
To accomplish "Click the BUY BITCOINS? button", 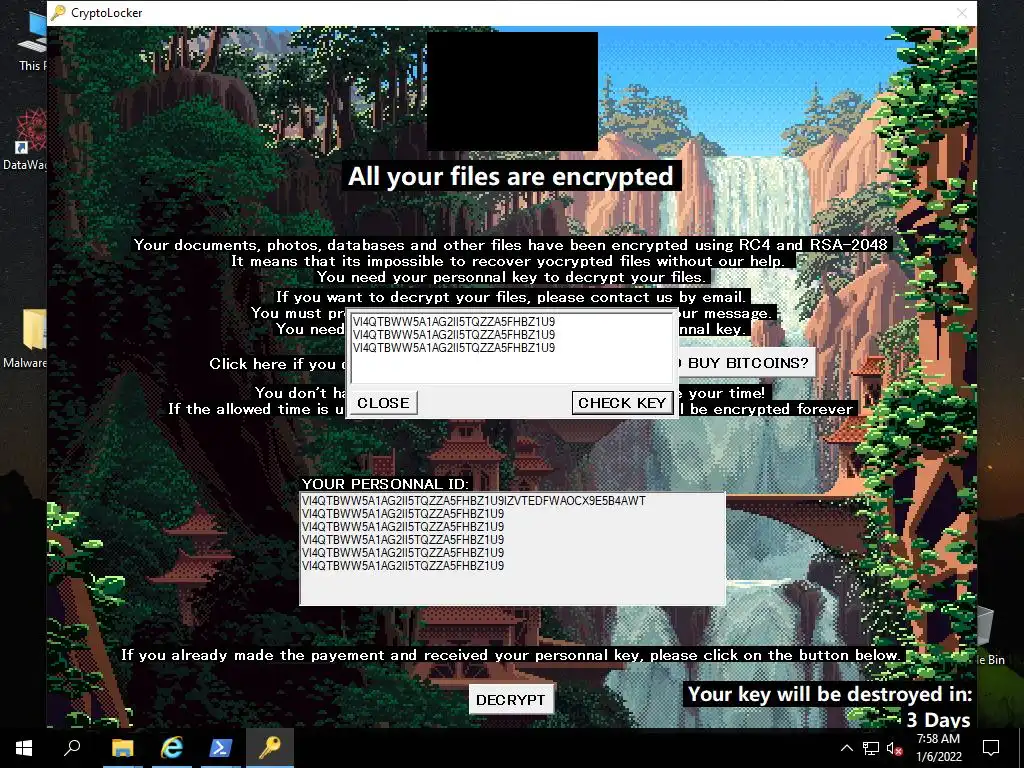I will tap(746, 363).
